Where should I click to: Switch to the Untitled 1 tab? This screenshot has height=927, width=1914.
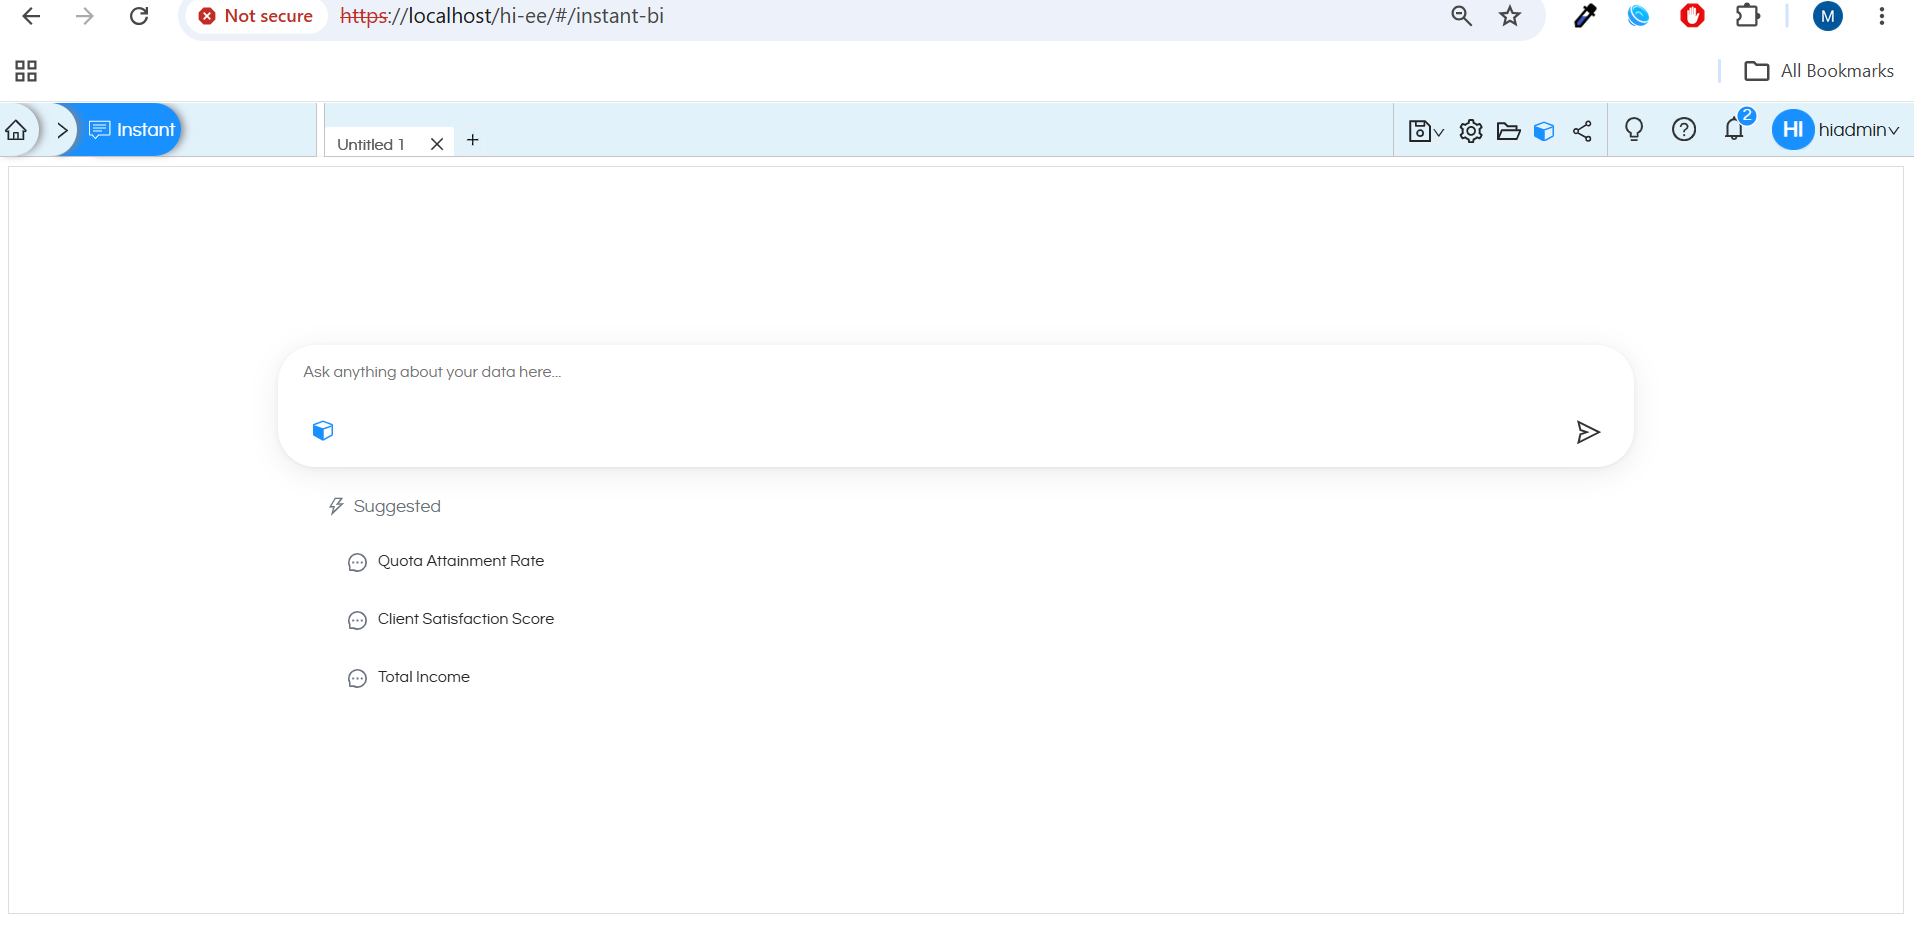(x=371, y=144)
